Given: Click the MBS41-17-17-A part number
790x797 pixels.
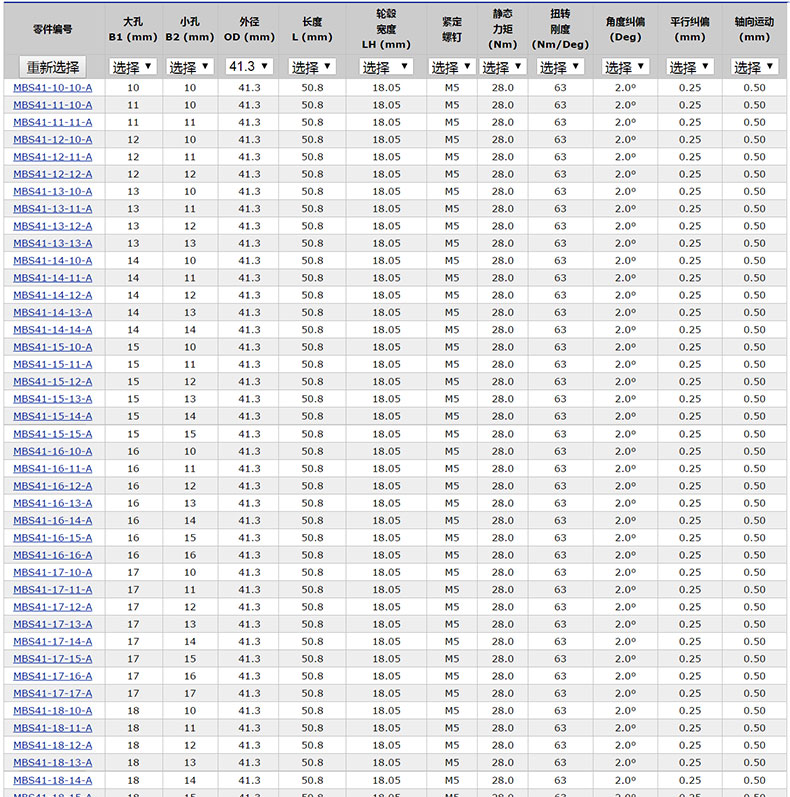Looking at the screenshot, I should tap(53, 693).
